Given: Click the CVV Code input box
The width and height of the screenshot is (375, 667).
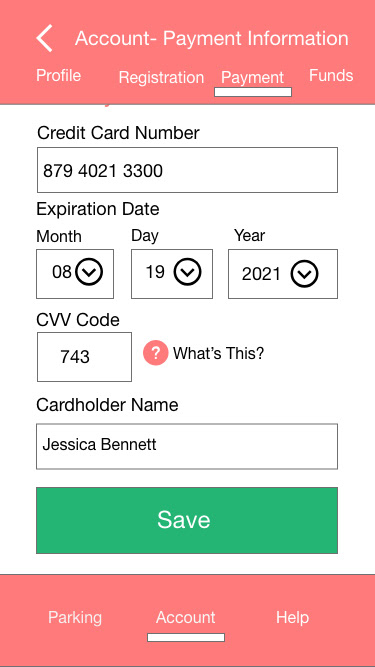Looking at the screenshot, I should (x=84, y=357).
